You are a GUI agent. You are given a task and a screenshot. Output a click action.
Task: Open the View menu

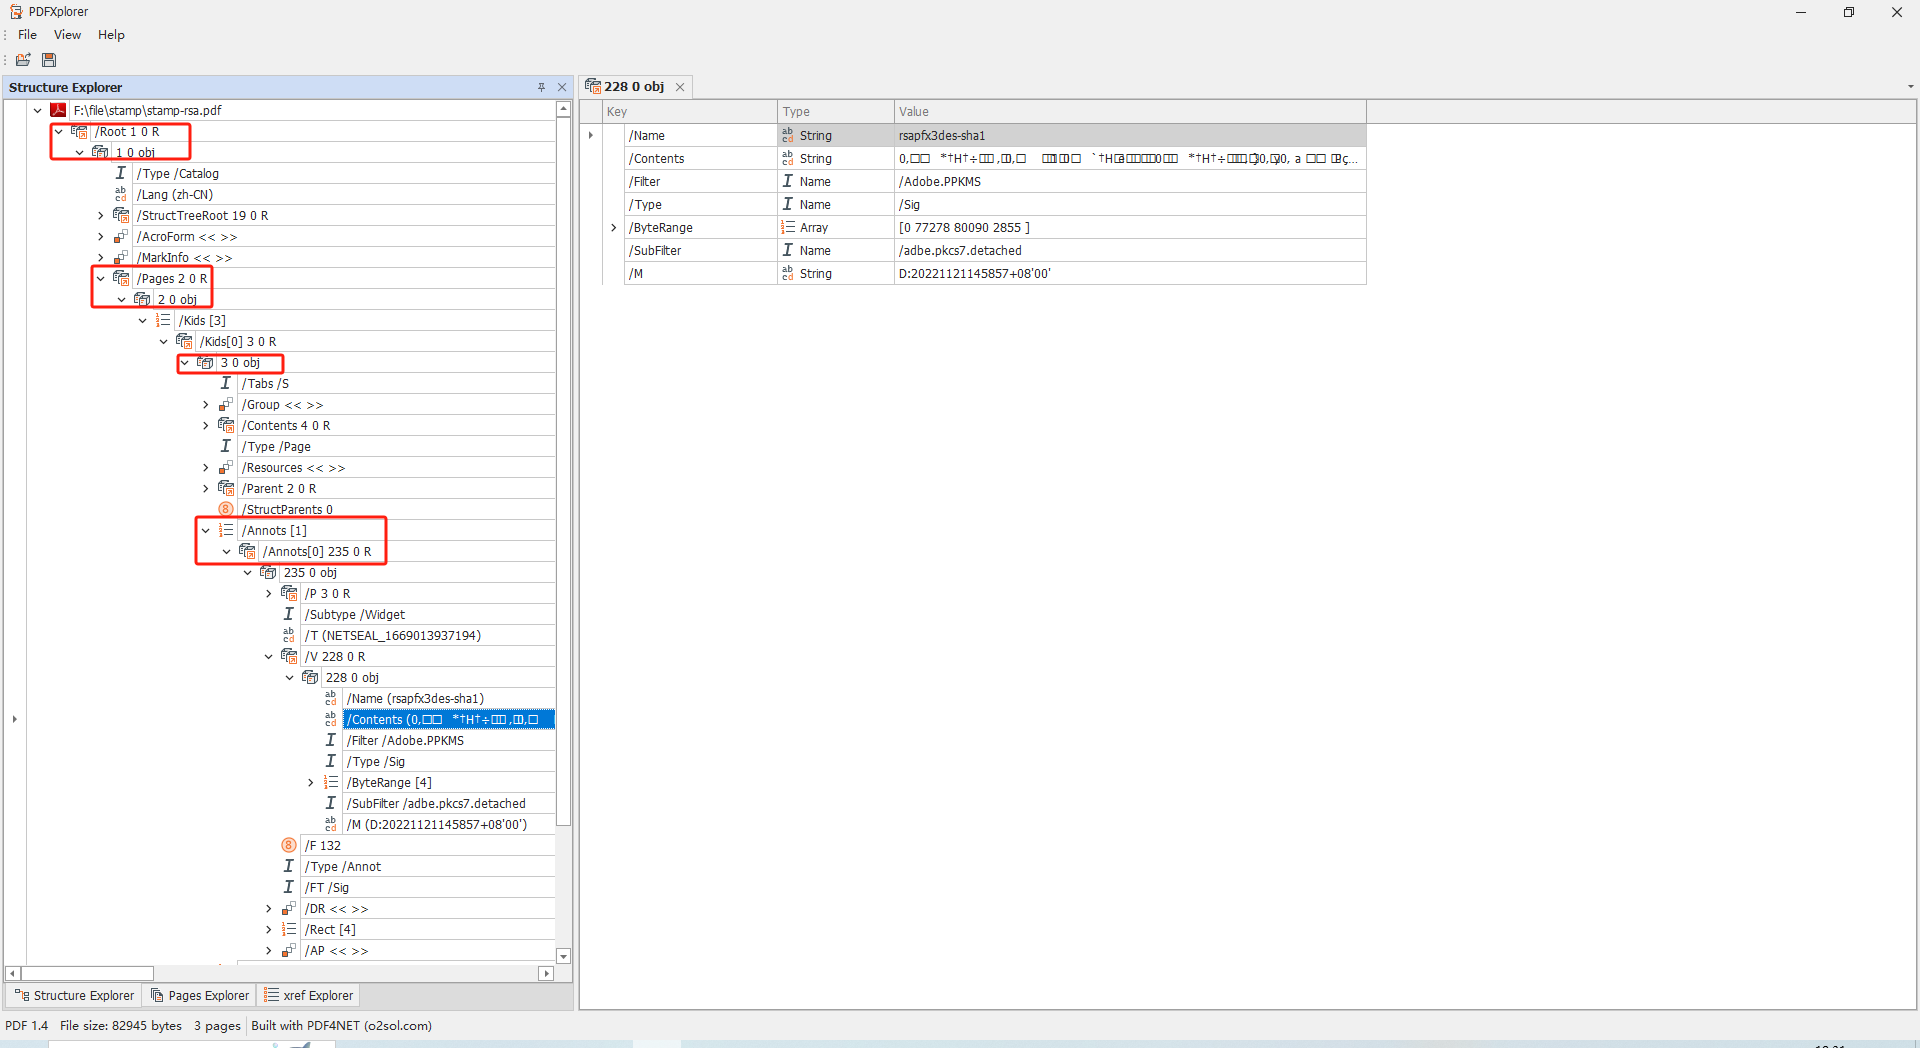67,35
